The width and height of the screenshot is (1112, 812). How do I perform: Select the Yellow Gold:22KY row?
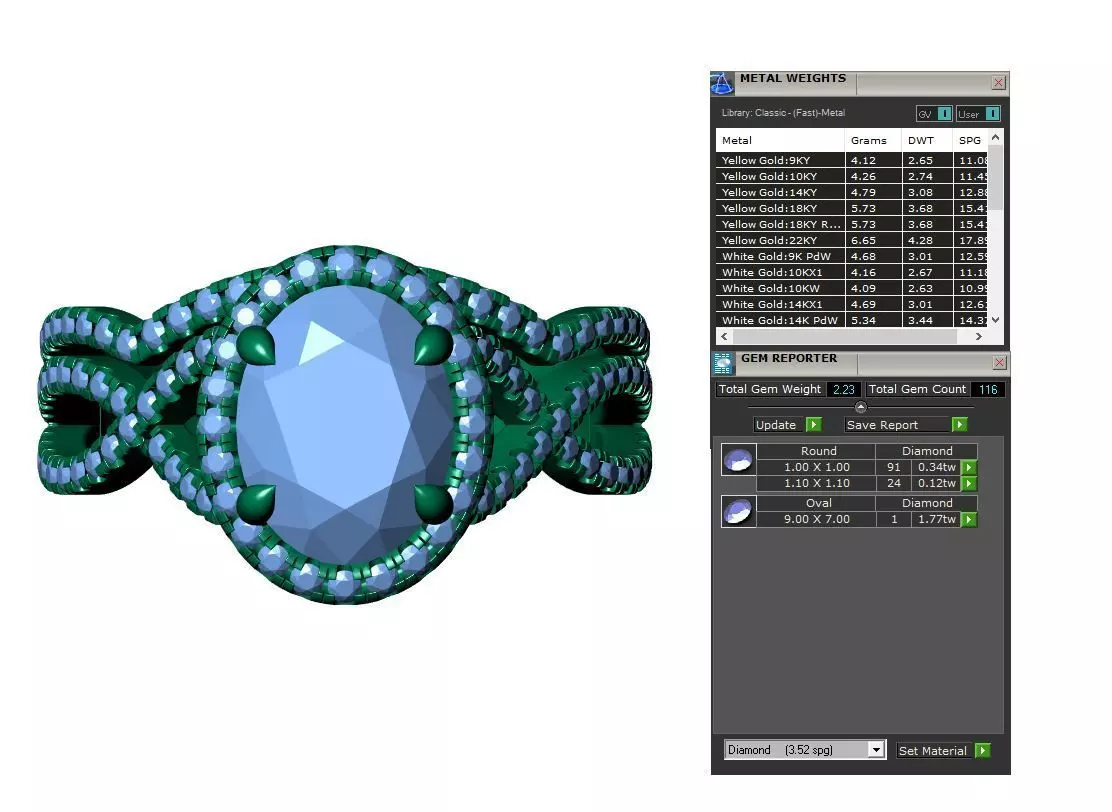coord(852,240)
